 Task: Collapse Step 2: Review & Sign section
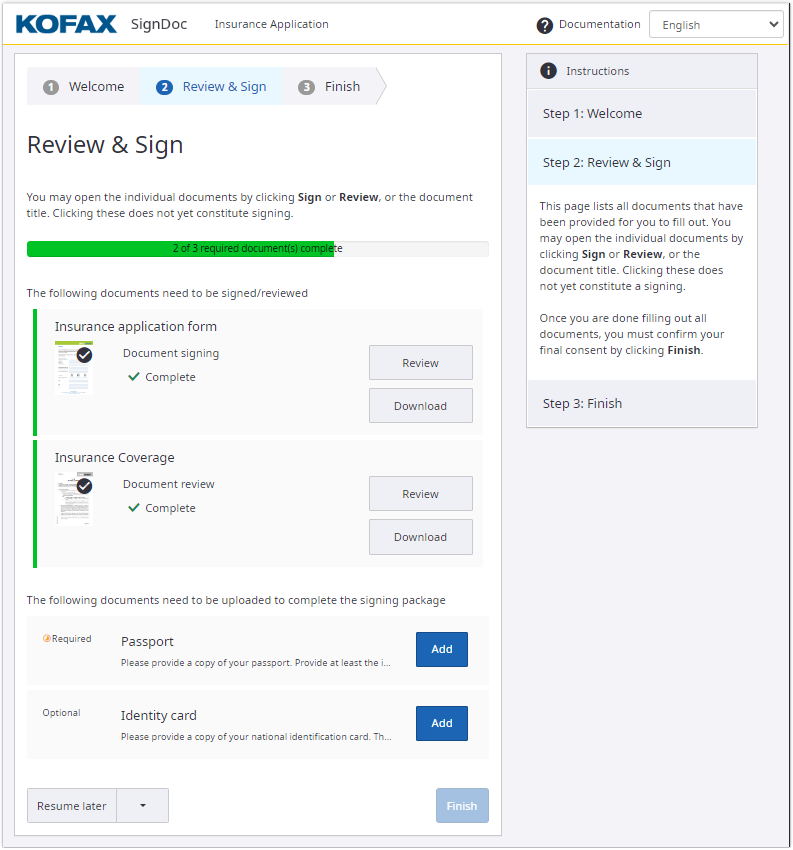coord(641,163)
